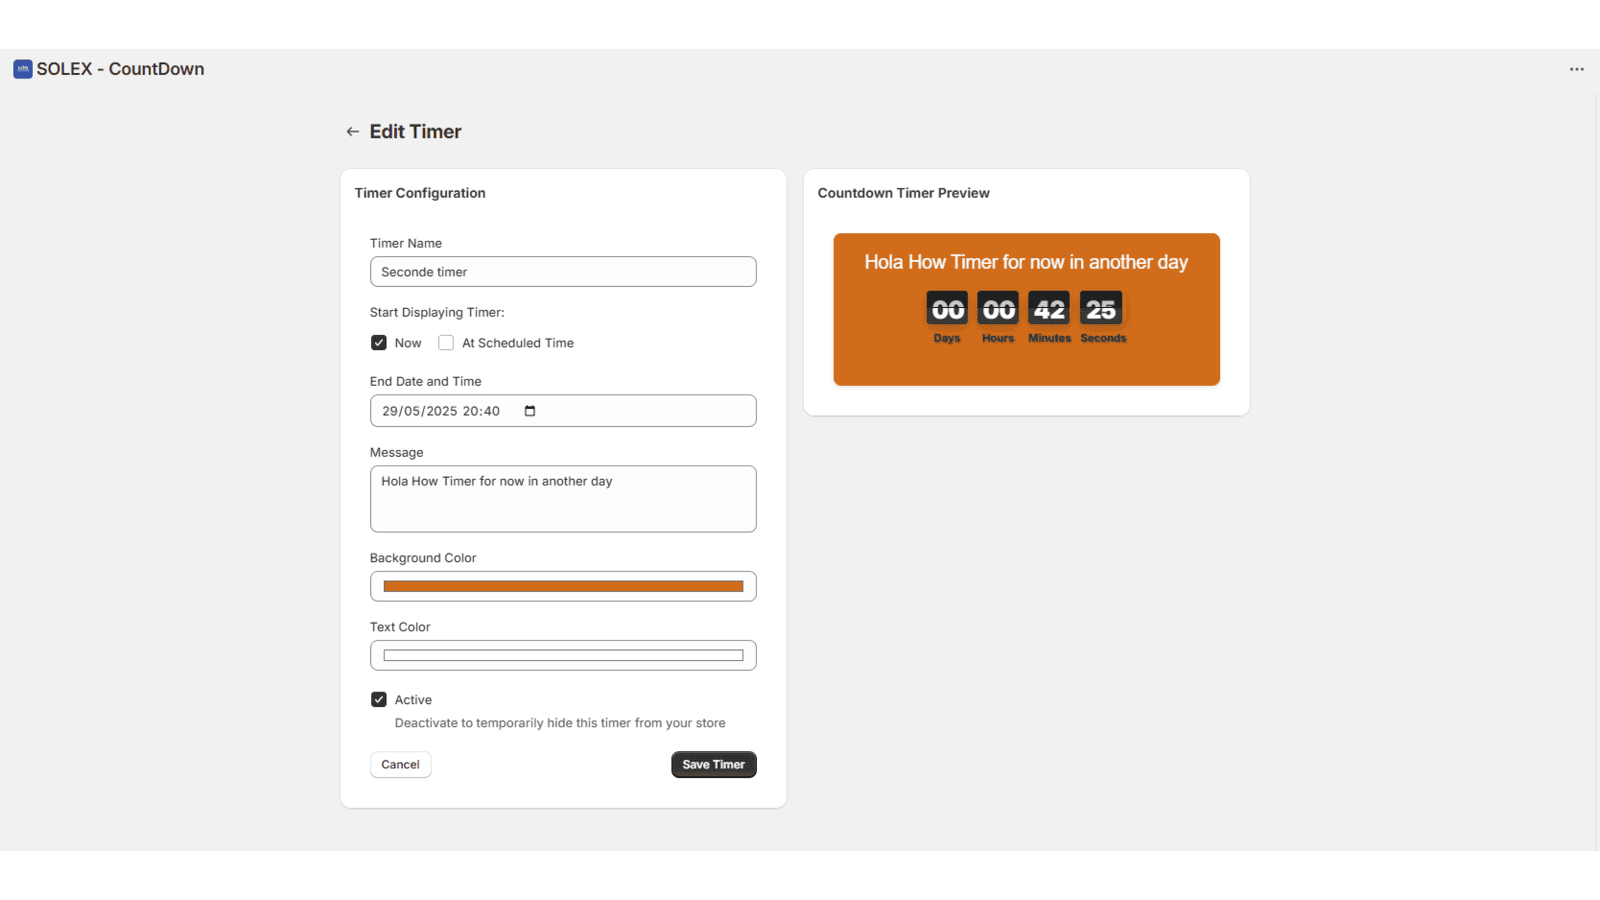Viewport: 1600px width, 900px height.
Task: Click the Seconds flip counter in the preview
Action: (x=1101, y=309)
